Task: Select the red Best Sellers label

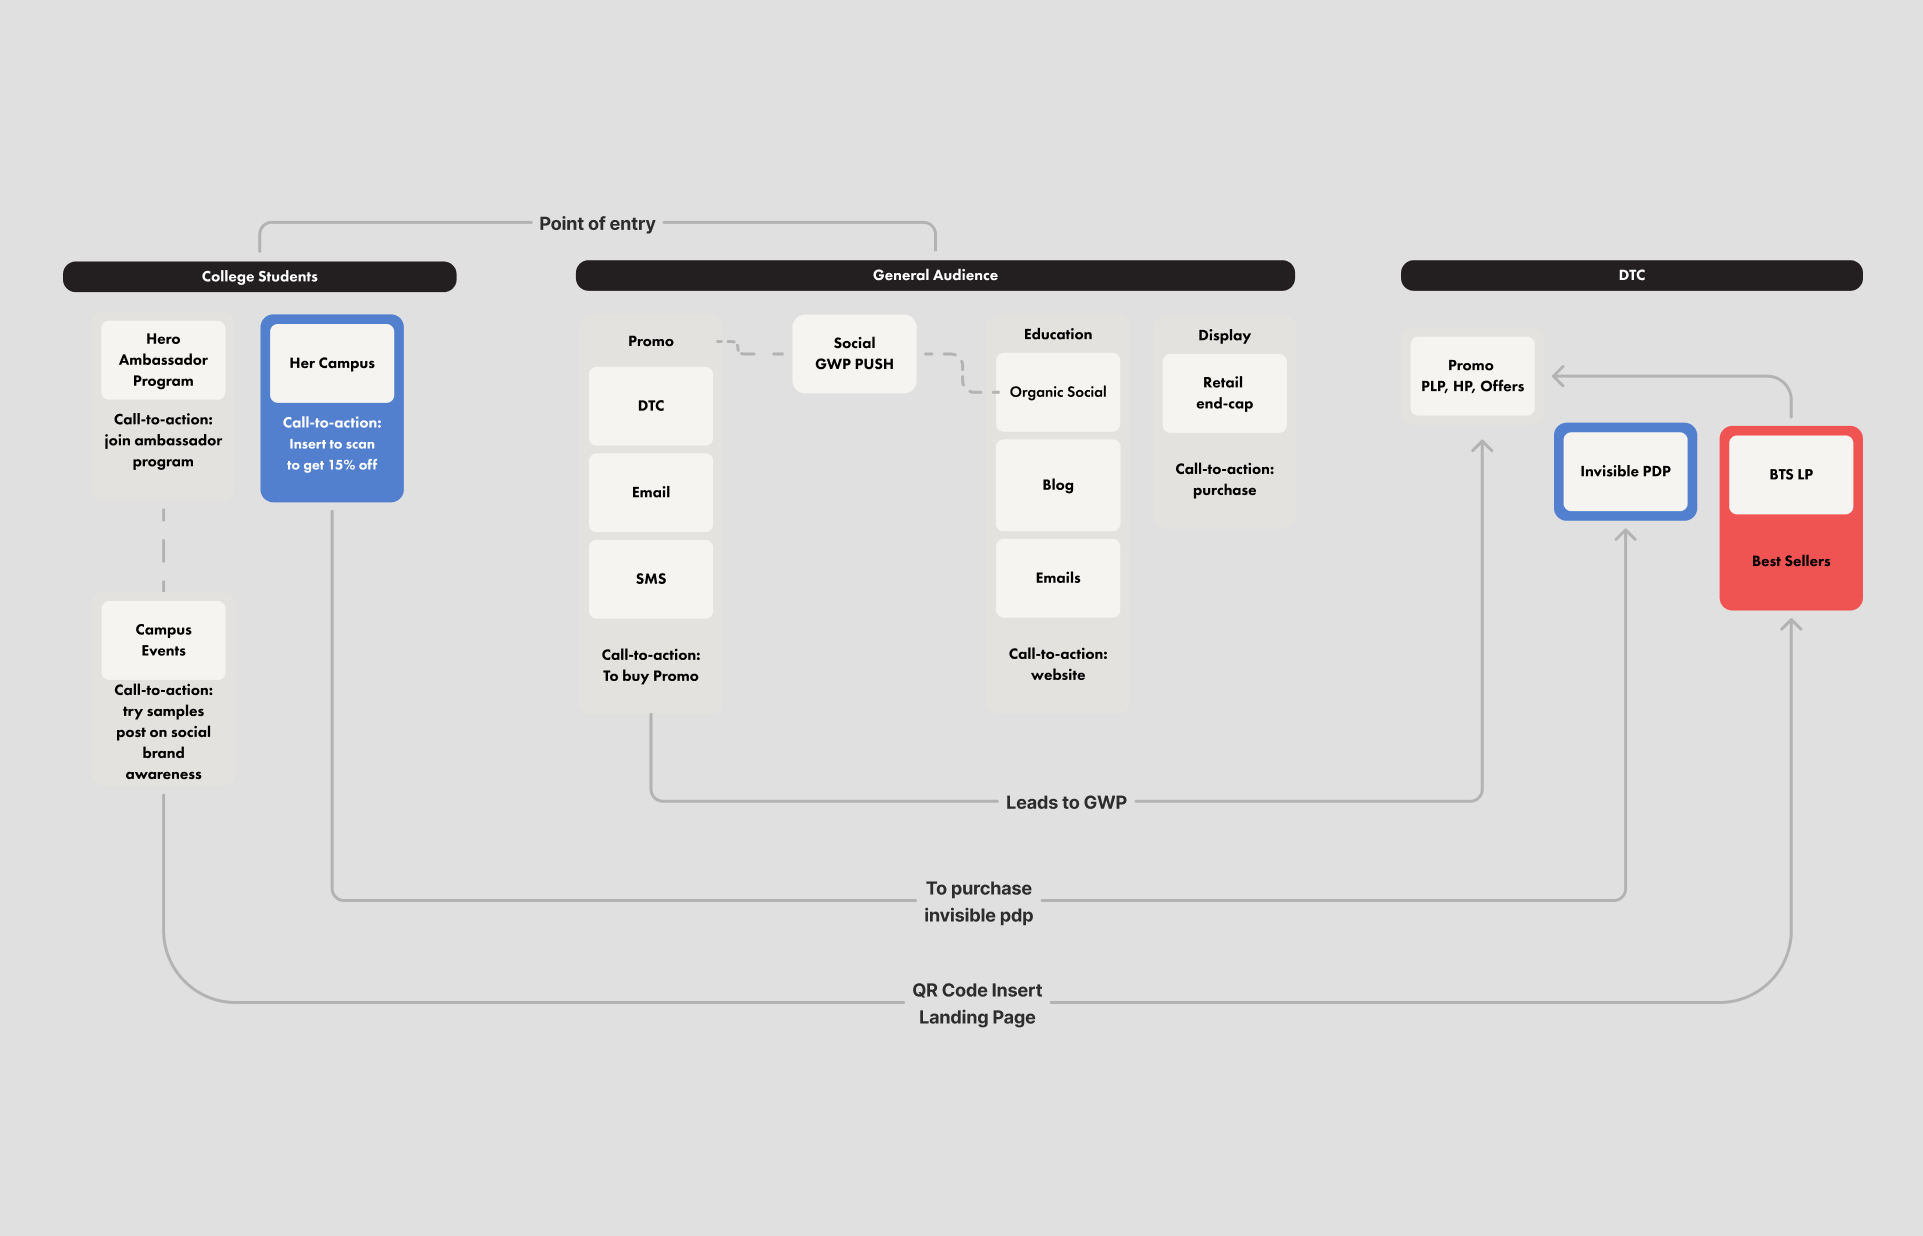Action: [x=1790, y=561]
